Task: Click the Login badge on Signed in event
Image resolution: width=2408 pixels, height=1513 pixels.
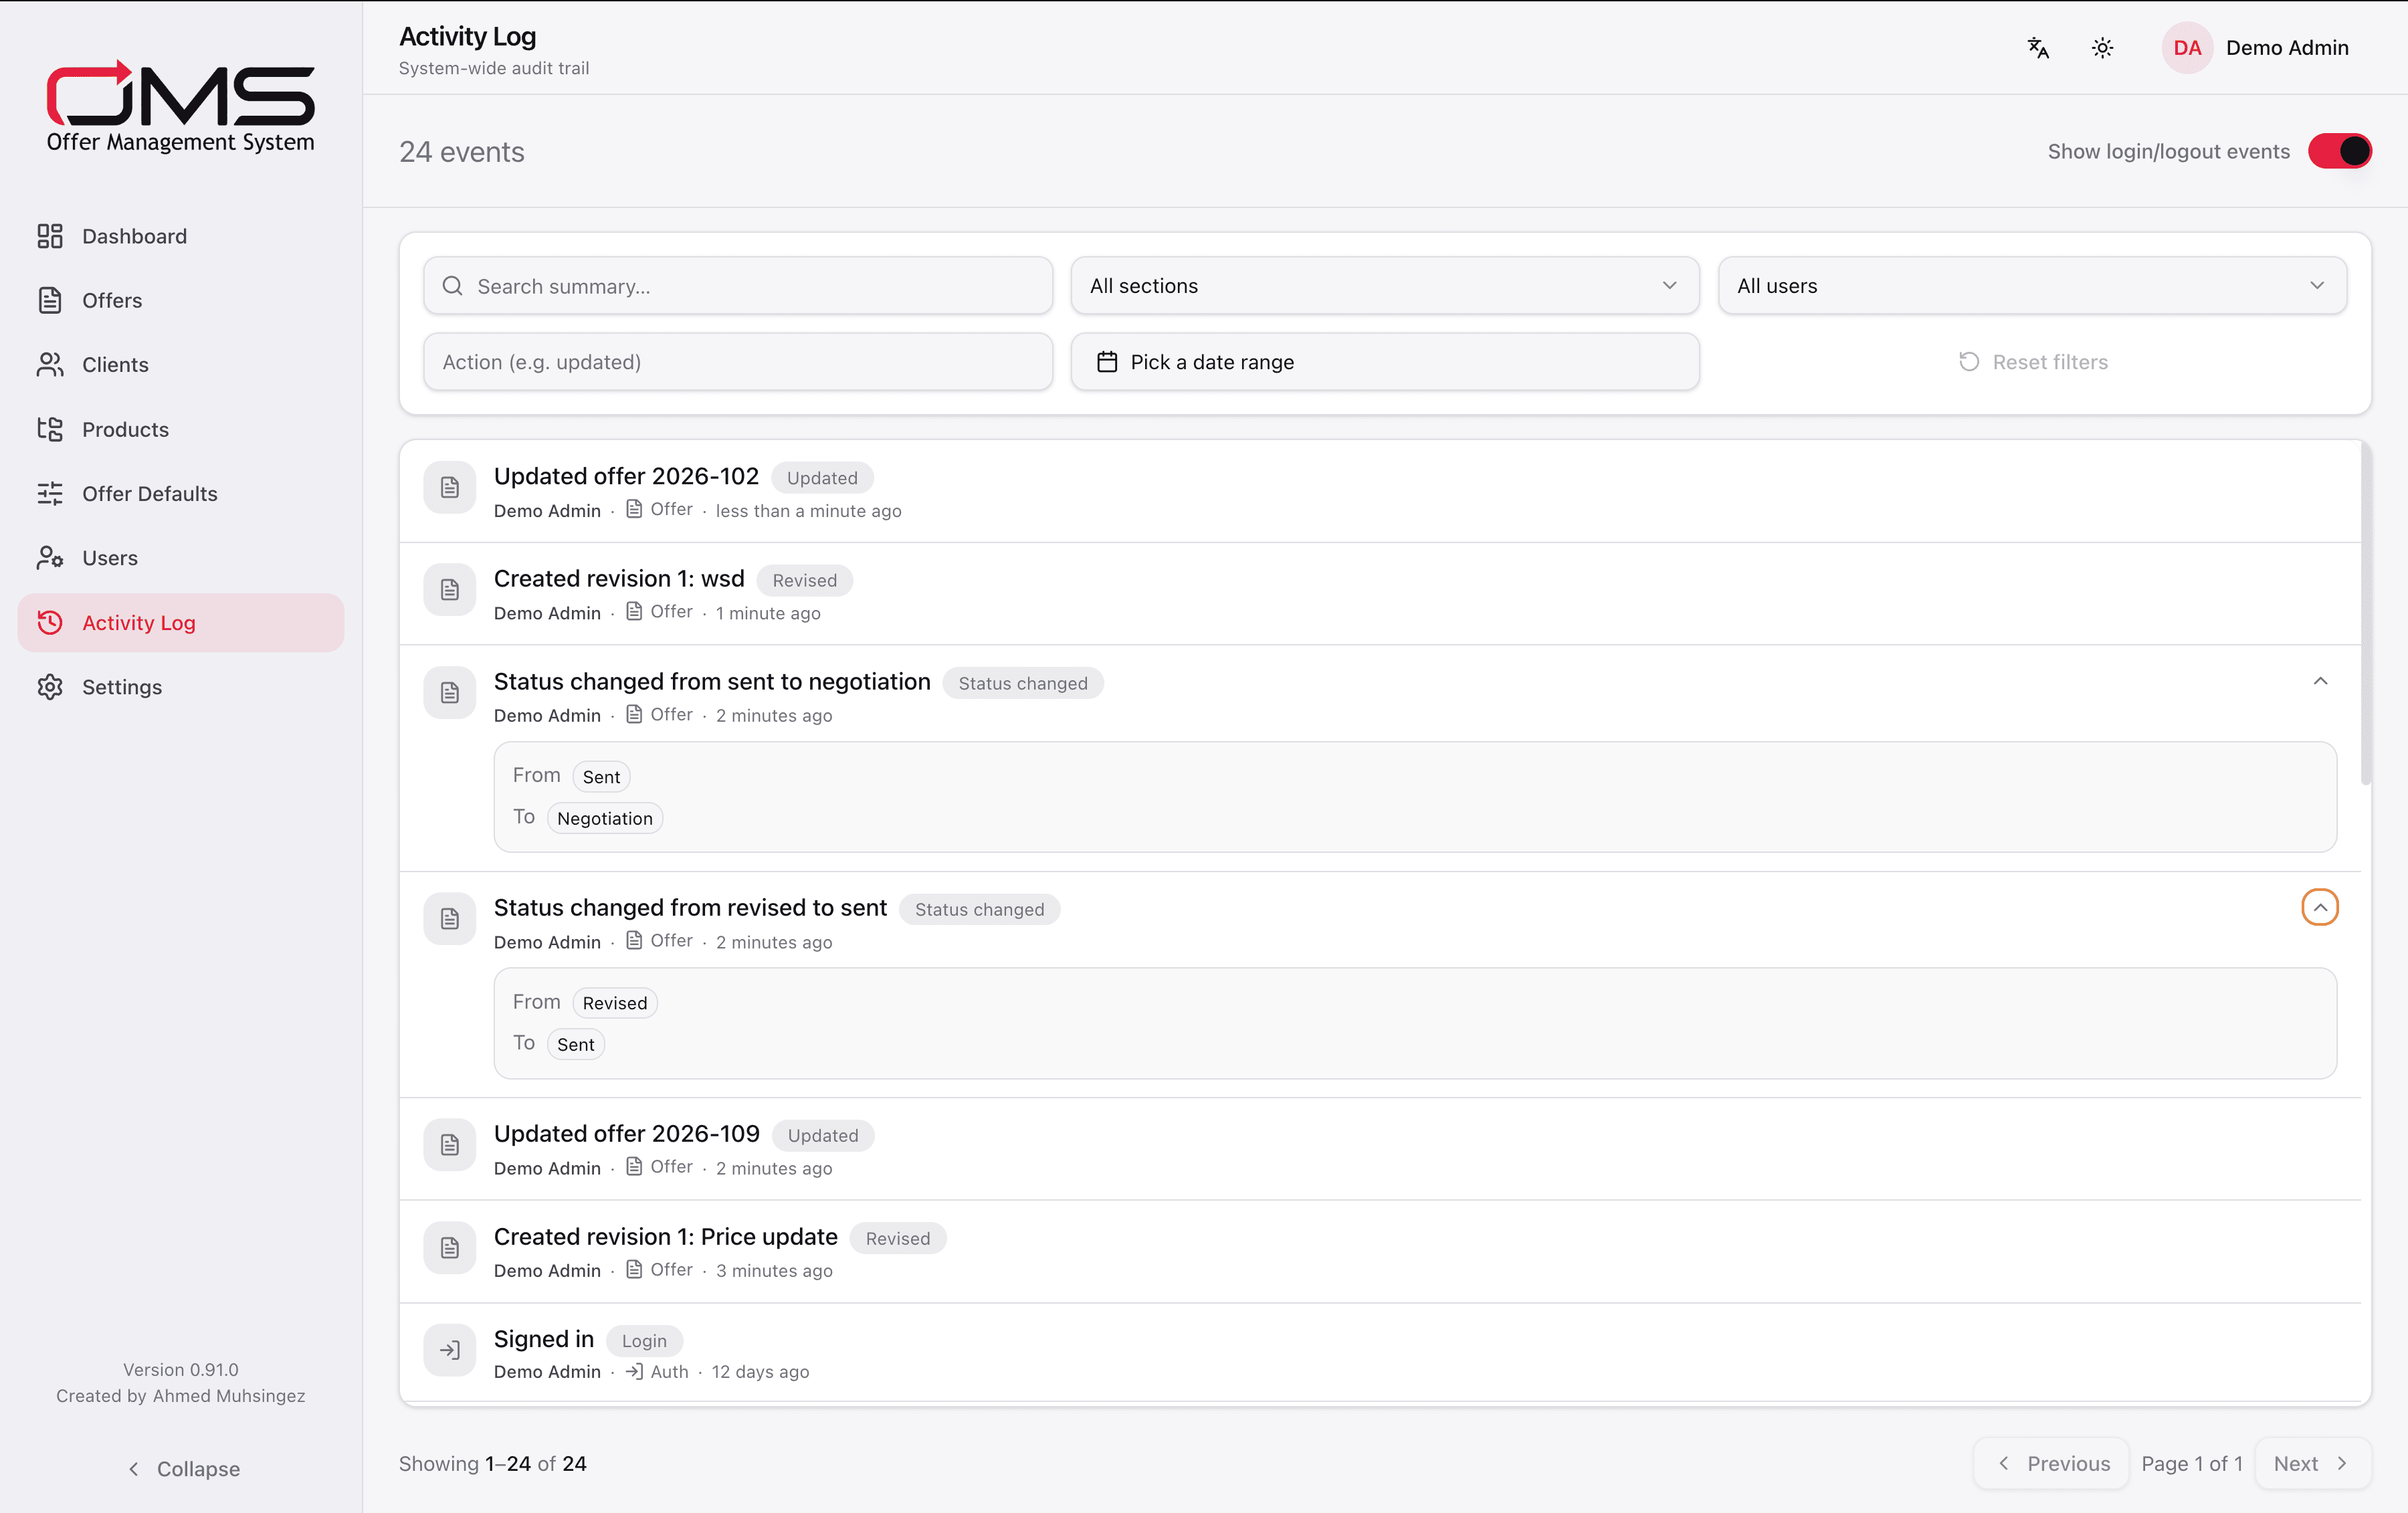Action: (x=644, y=1340)
